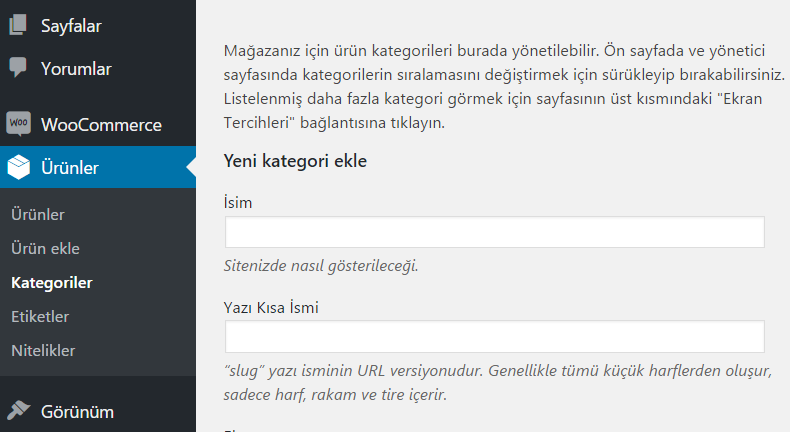Go to the WooCommerce menu label
The height and width of the screenshot is (432, 790).
[101, 125]
